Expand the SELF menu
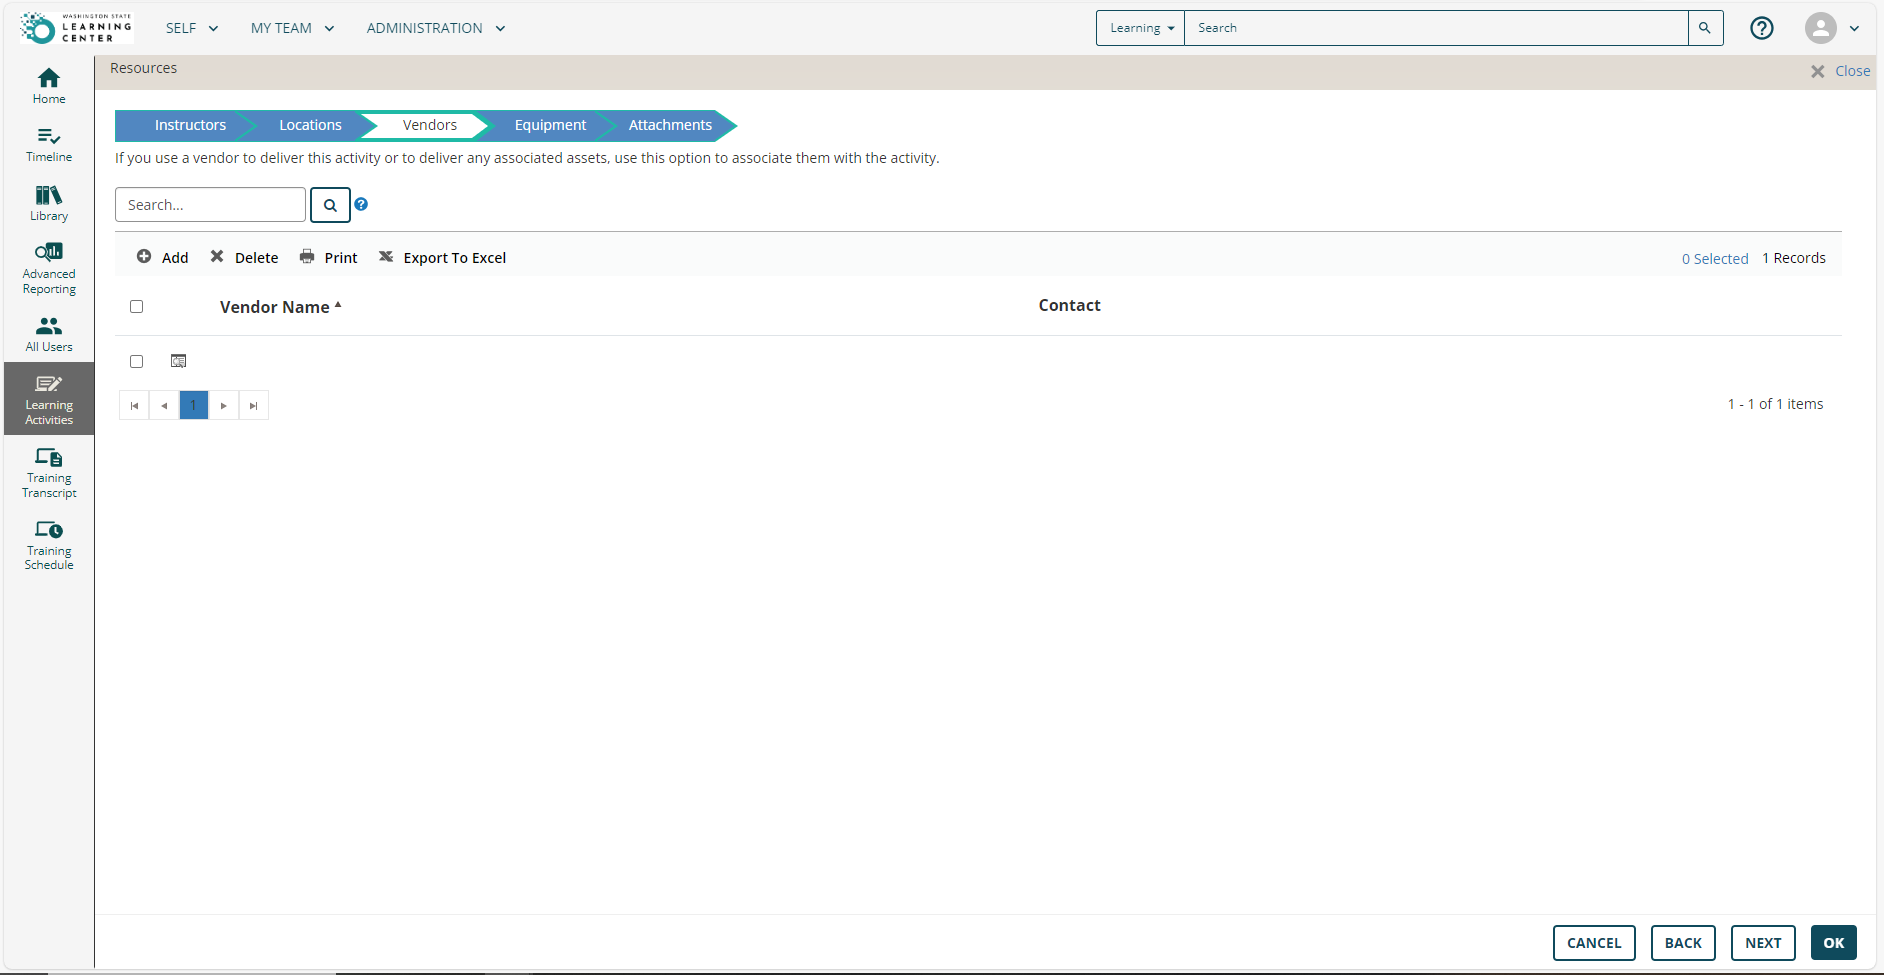 [192, 28]
